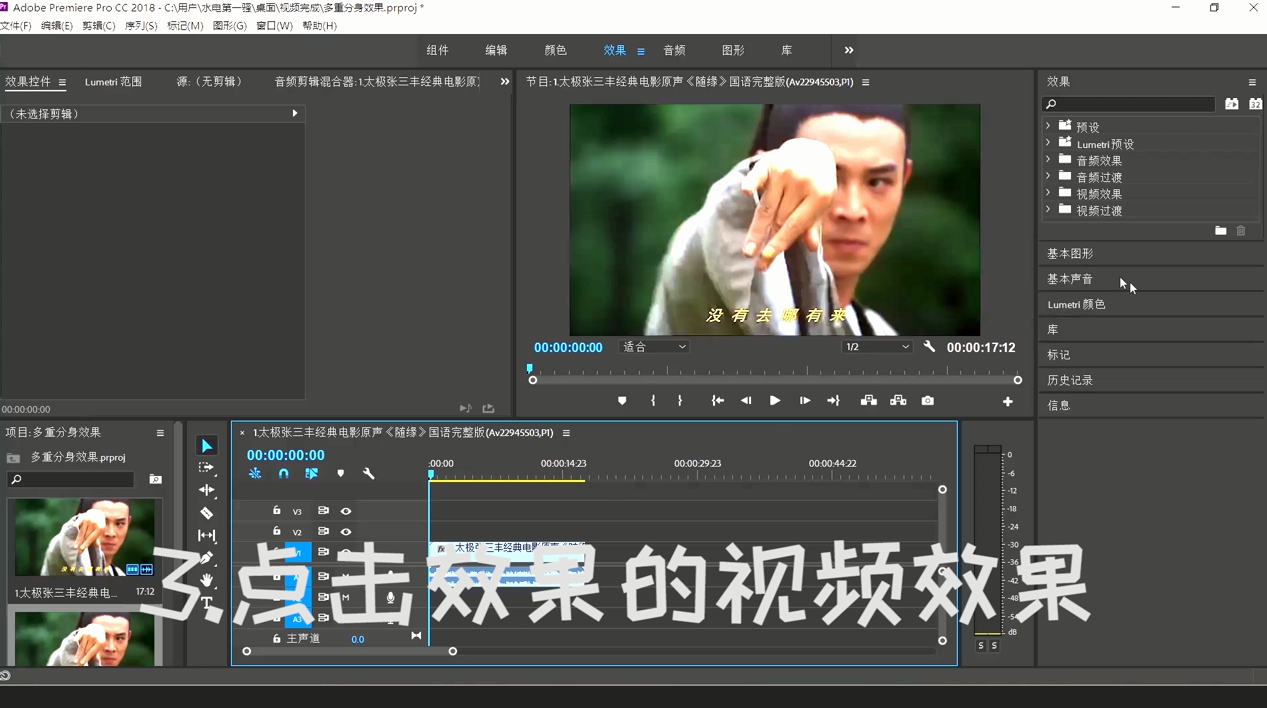The image size is (1267, 708).
Task: Toggle nest sequence insert mode in timeline
Action: 255,474
